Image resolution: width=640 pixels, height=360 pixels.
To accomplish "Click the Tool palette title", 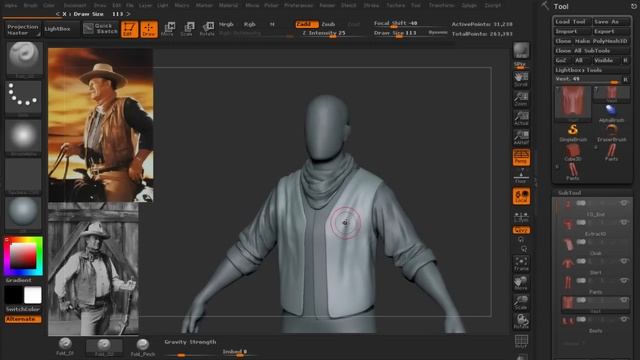I will (561, 6).
